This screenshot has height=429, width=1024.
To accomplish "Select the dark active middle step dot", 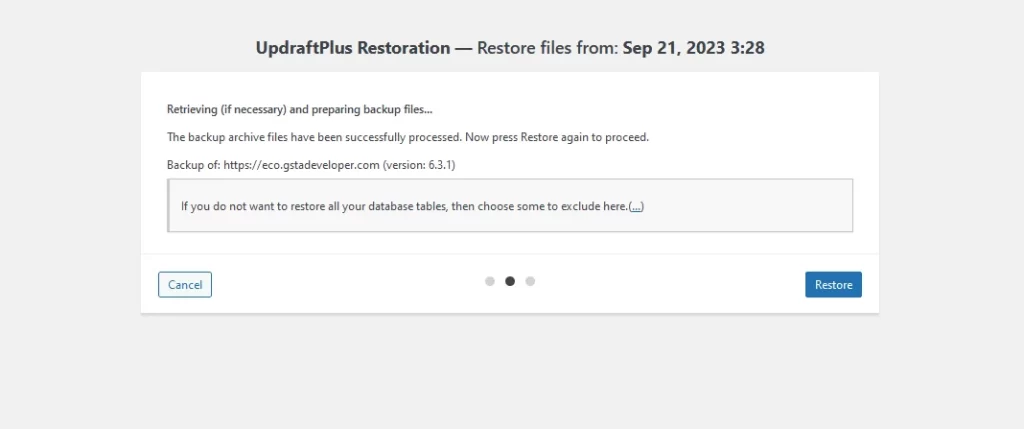I will (x=510, y=281).
